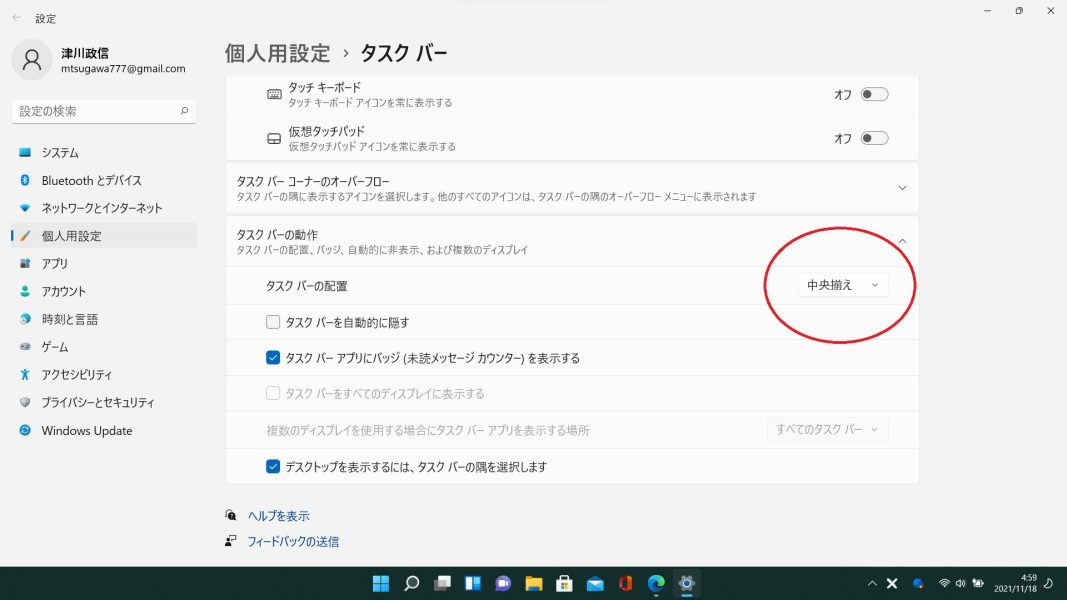Open the Mail app on the taskbar

595,583
